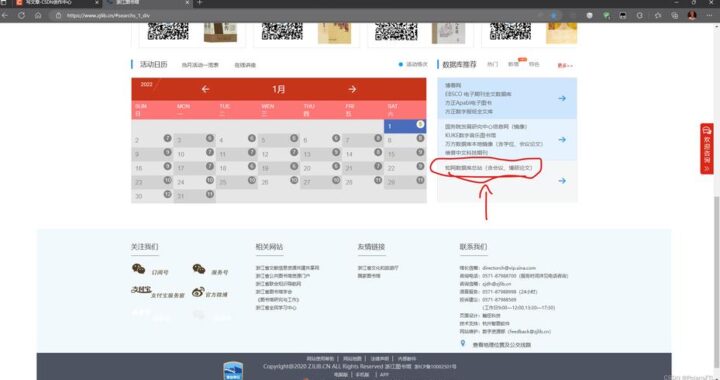The image size is (720, 380).
Task: Open arrow beside 知网数据库总站 row
Action: pos(562,181)
